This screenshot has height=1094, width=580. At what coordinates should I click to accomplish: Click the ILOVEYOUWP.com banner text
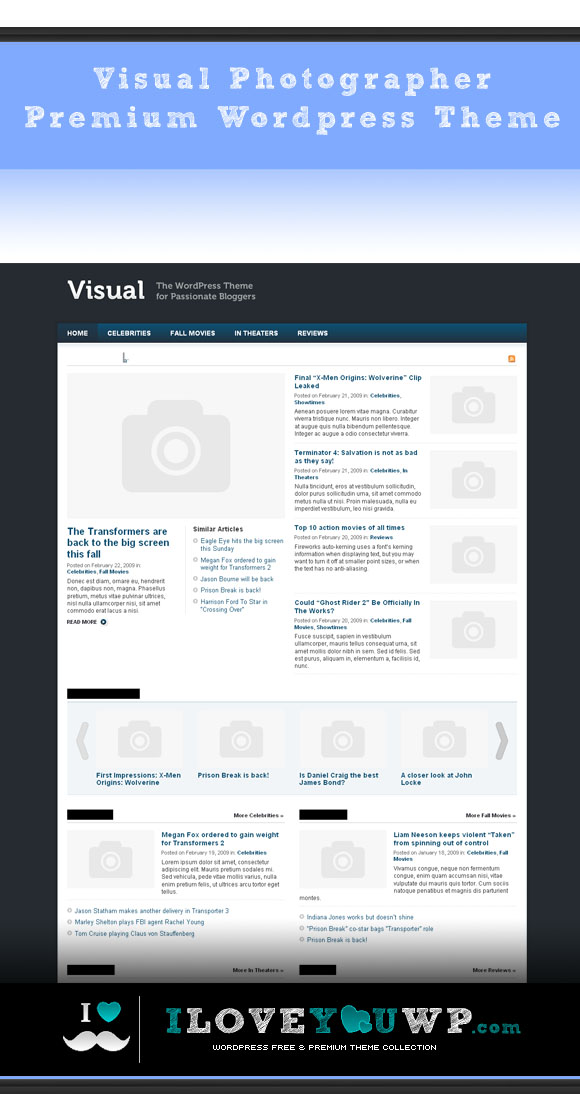[343, 1021]
